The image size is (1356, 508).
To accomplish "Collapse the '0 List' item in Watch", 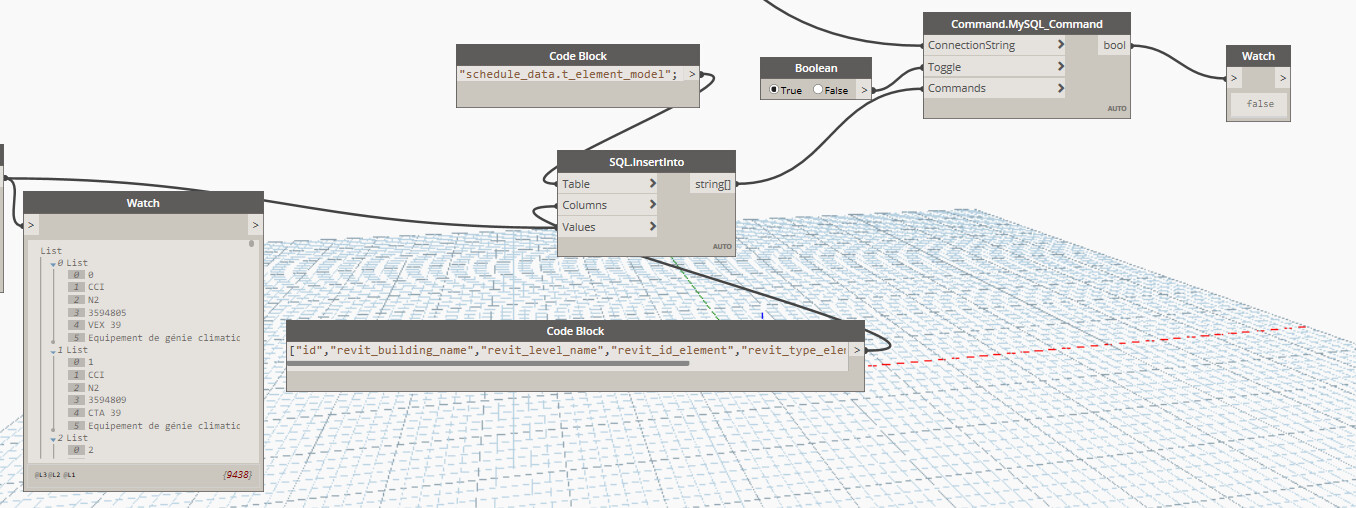I will click(x=52, y=263).
